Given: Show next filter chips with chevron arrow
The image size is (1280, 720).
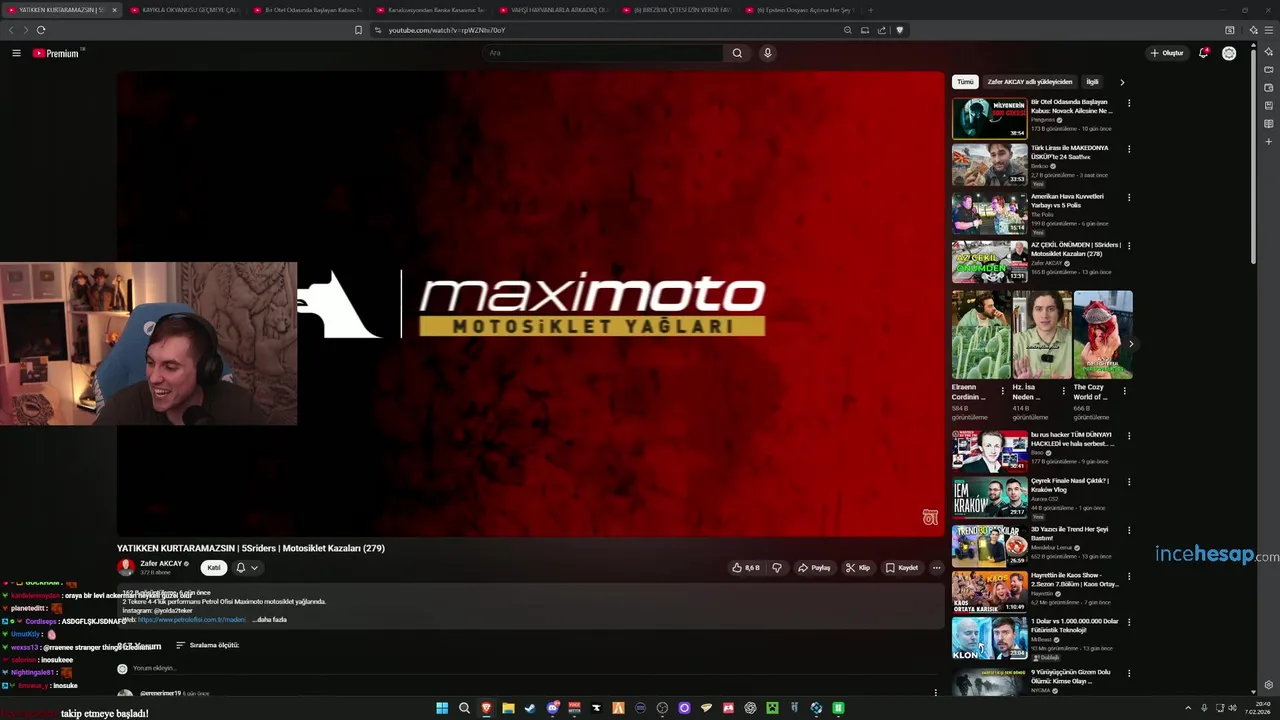Looking at the screenshot, I should click(1122, 82).
